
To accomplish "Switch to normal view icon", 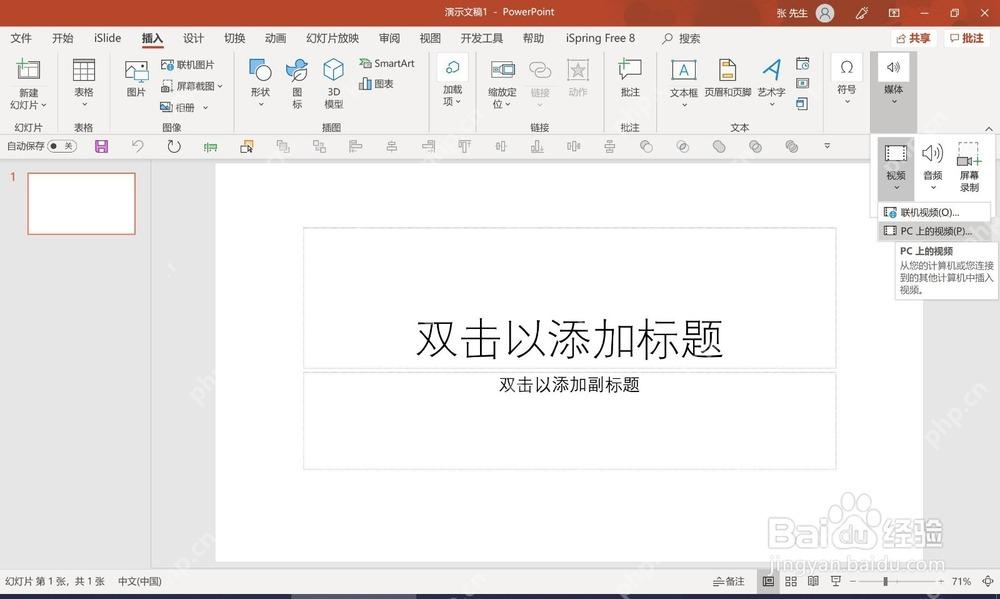I will (x=768, y=582).
